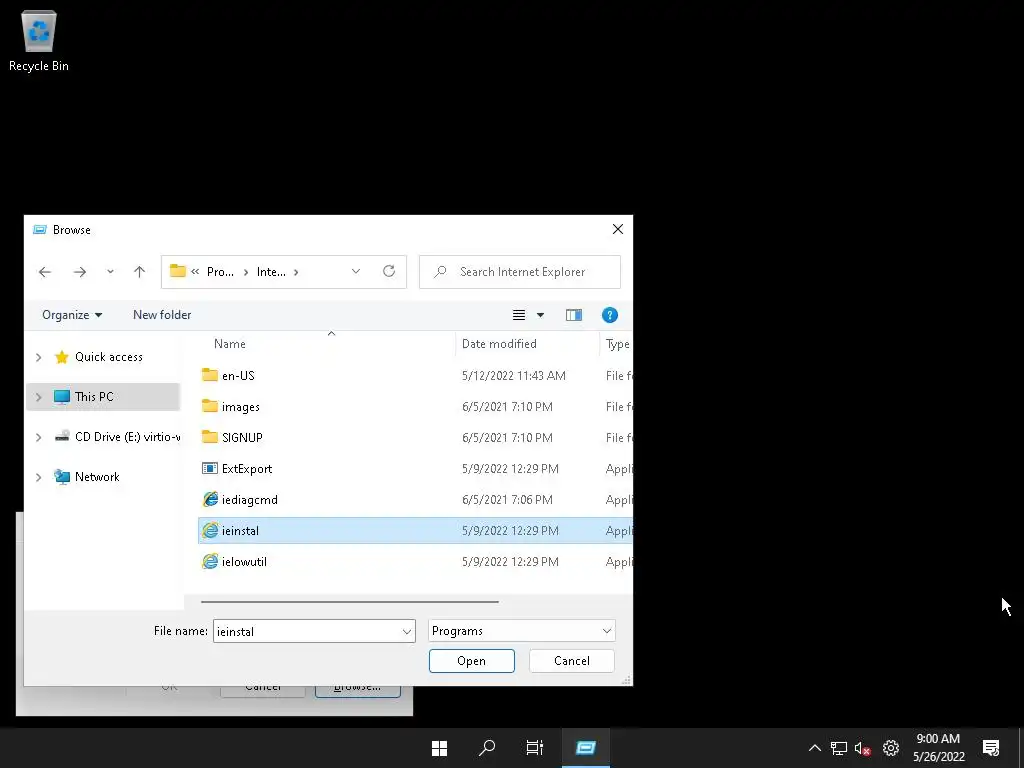Click the muted volume tray icon
The height and width of the screenshot is (768, 1024).
[862, 748]
